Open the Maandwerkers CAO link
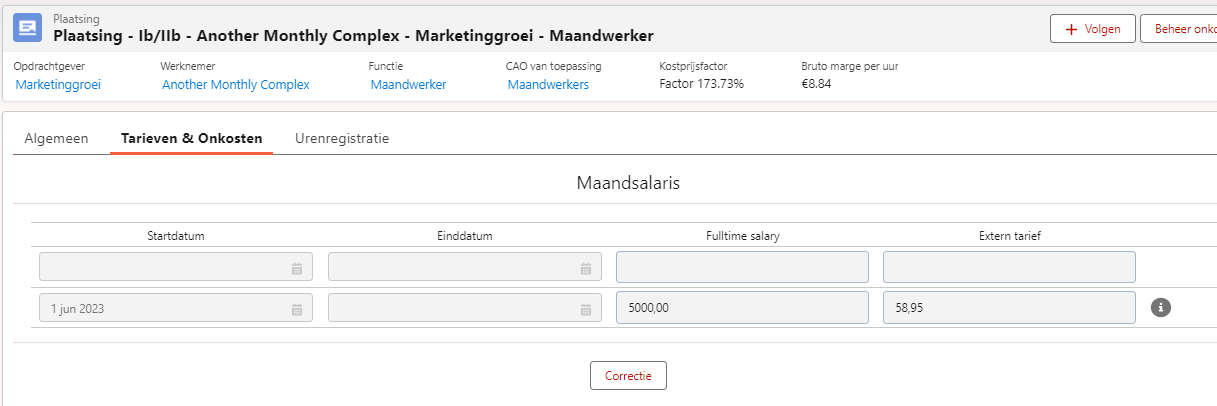 pyautogui.click(x=548, y=85)
